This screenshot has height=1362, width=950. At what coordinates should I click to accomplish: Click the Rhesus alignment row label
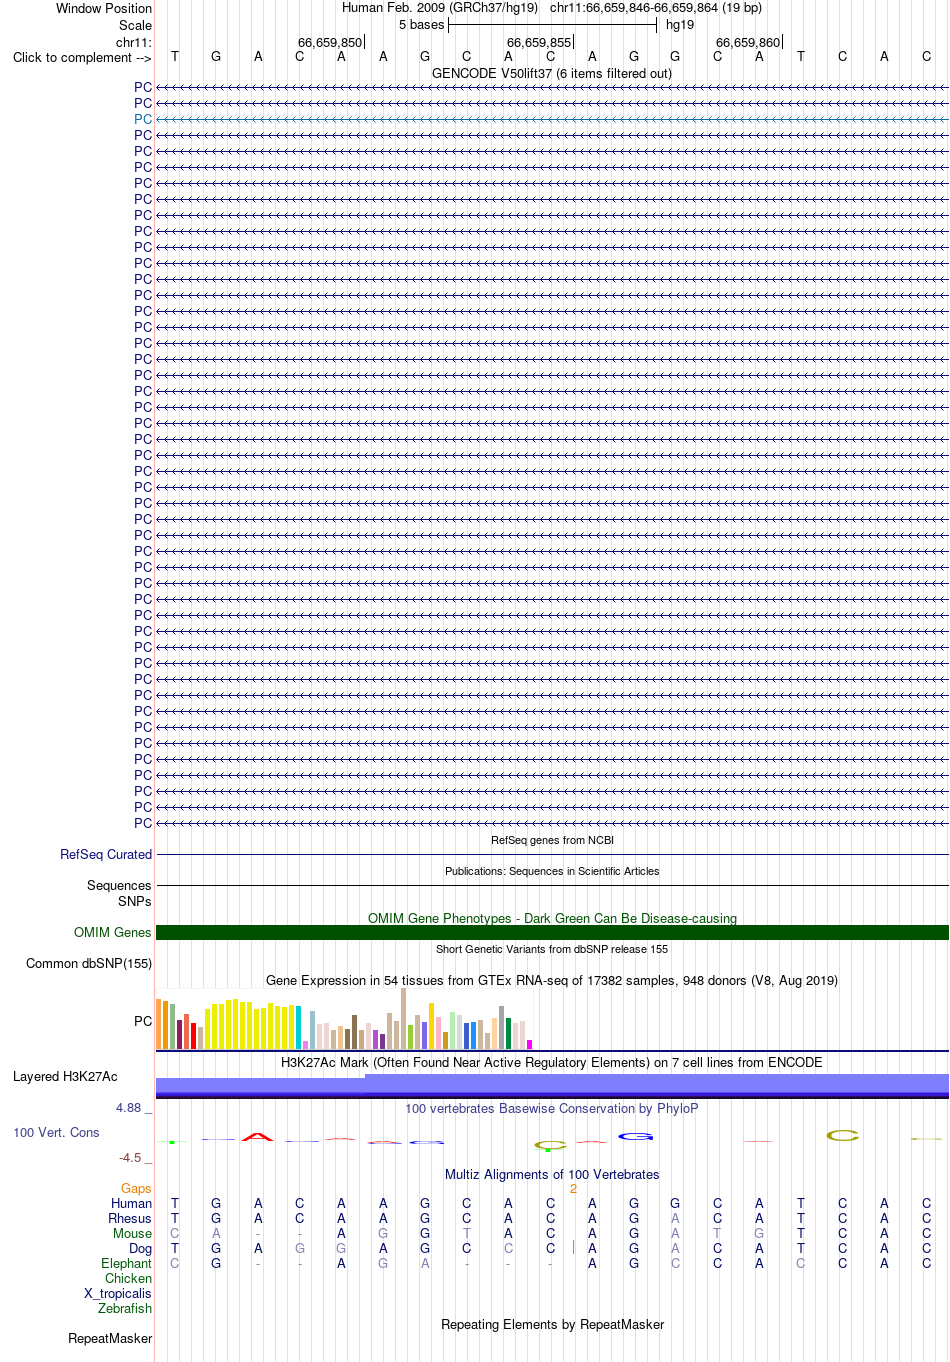130,1218
